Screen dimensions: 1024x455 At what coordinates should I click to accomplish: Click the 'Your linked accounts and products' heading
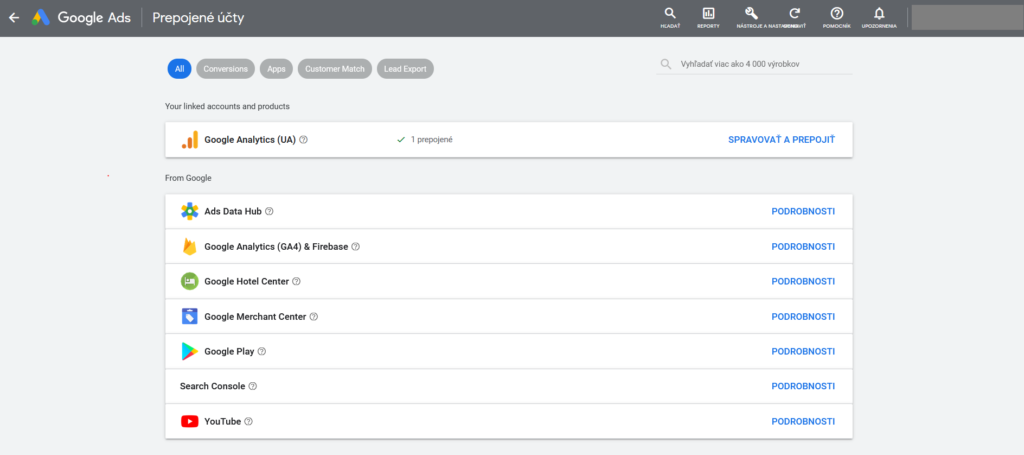coord(227,106)
